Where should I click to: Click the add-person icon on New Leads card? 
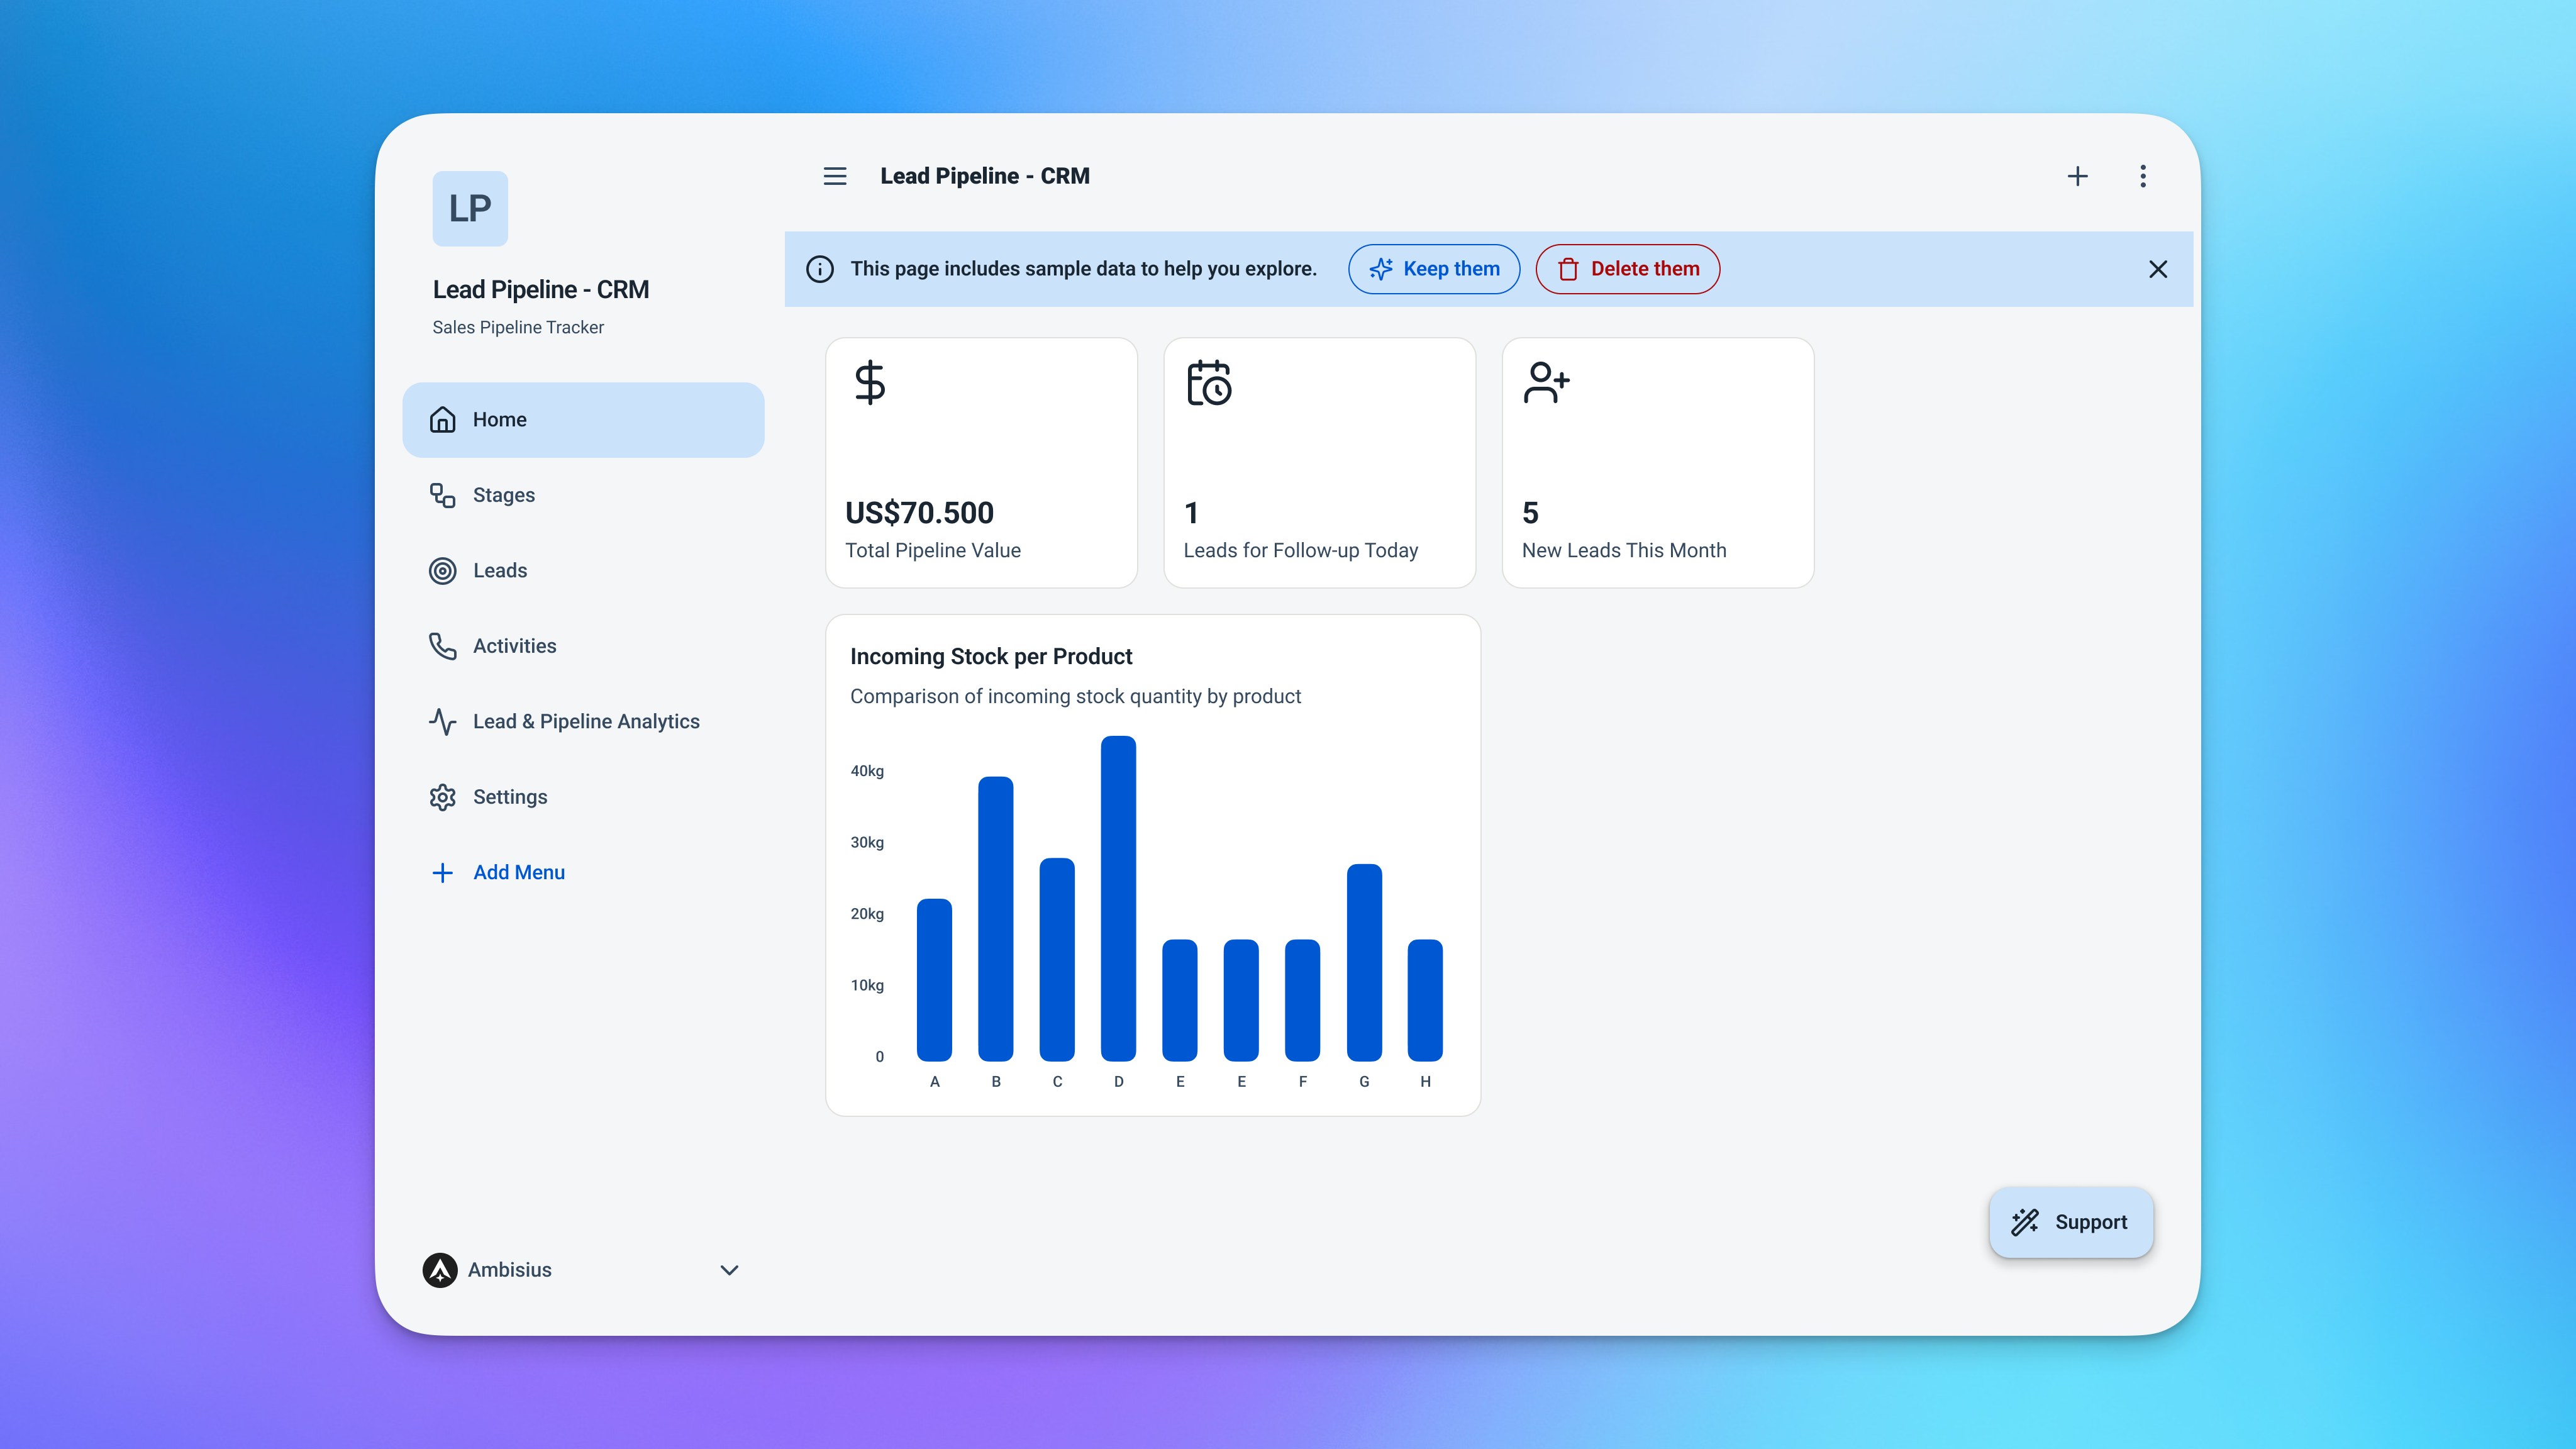[1546, 383]
